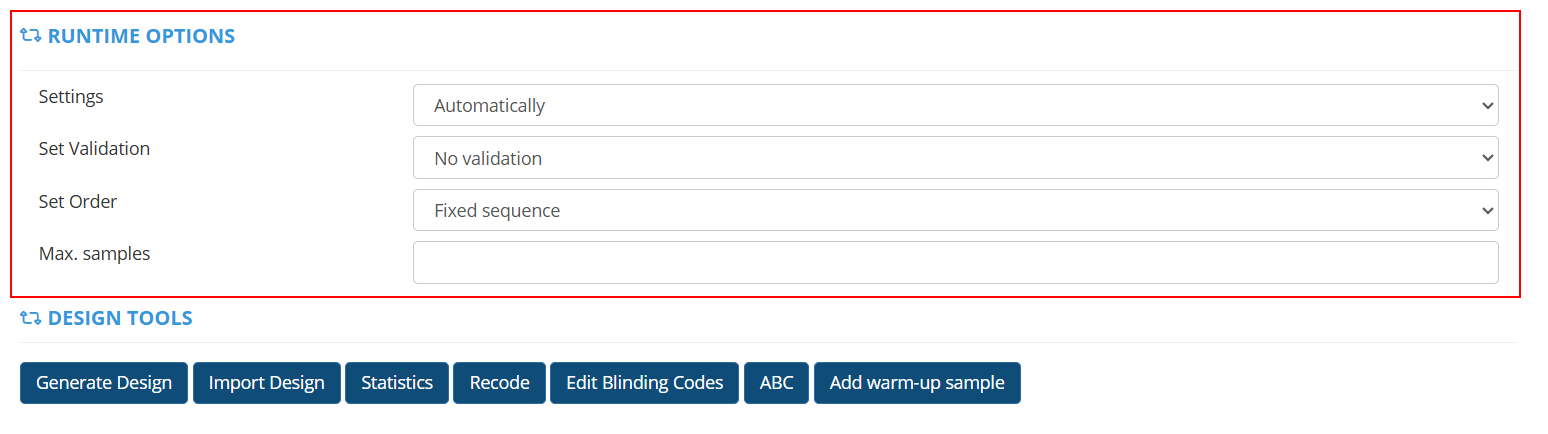Open the Set Order combo box
This screenshot has width=1548, height=434.
pos(955,211)
